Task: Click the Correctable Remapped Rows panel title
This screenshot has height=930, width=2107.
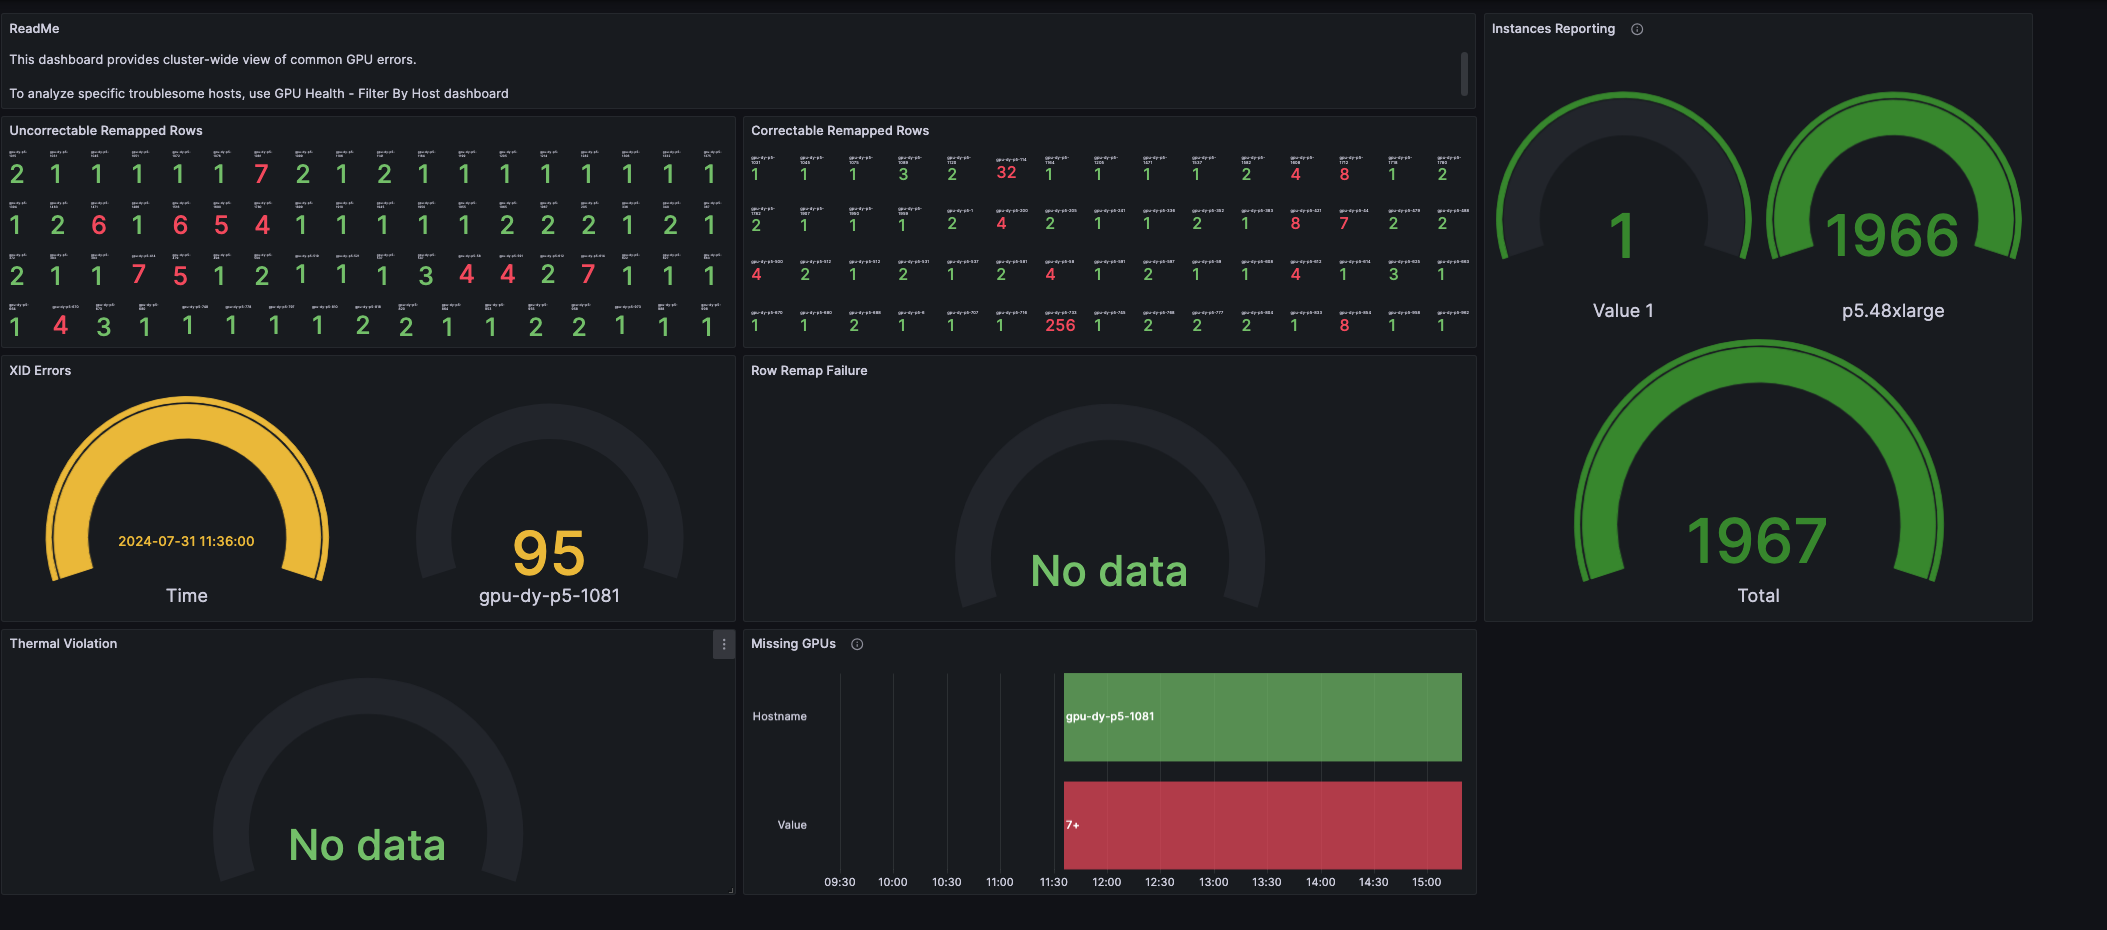Action: click(840, 131)
